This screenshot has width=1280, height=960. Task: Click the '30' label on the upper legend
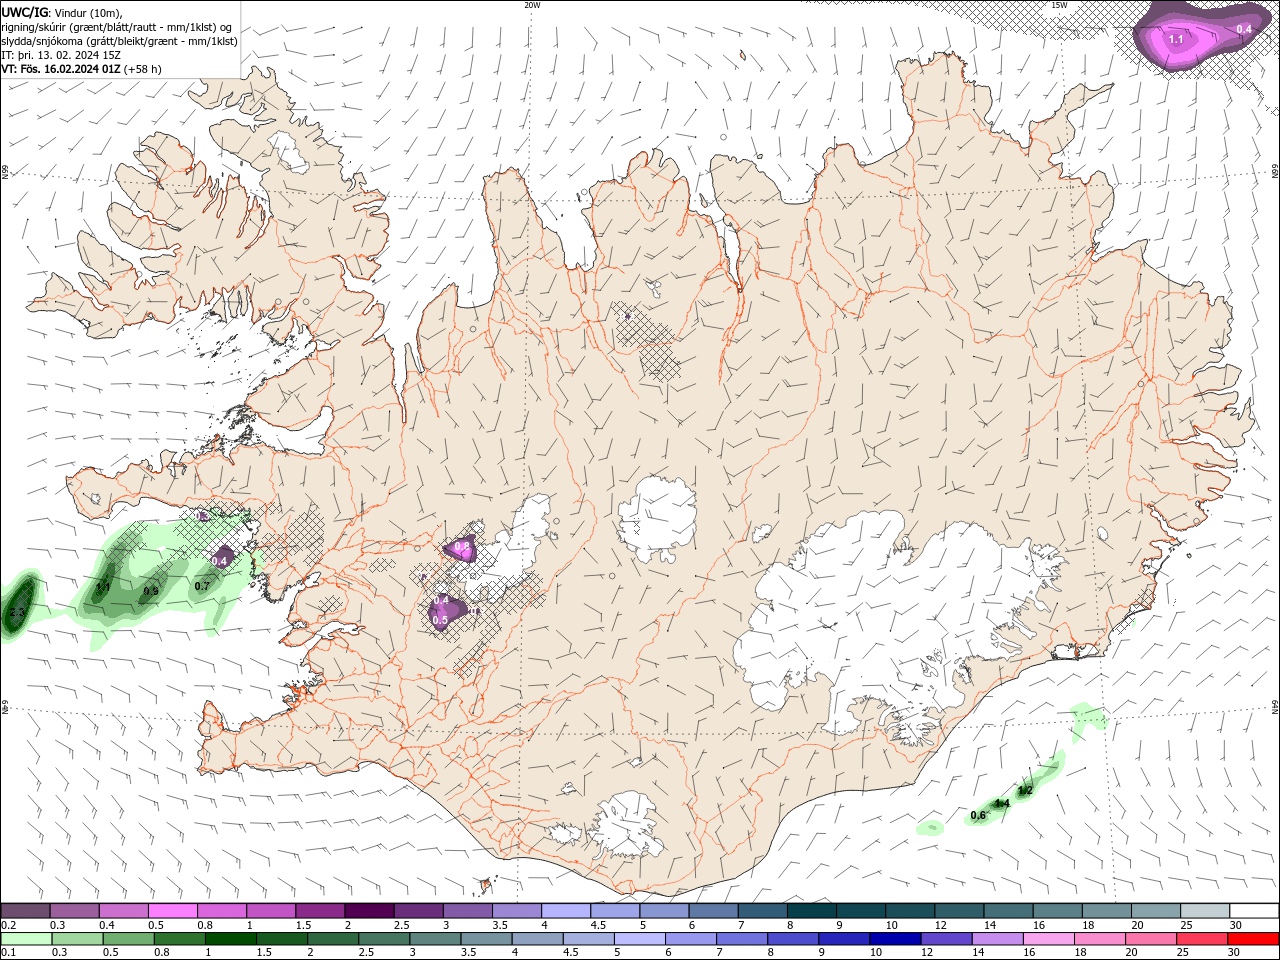click(1235, 925)
